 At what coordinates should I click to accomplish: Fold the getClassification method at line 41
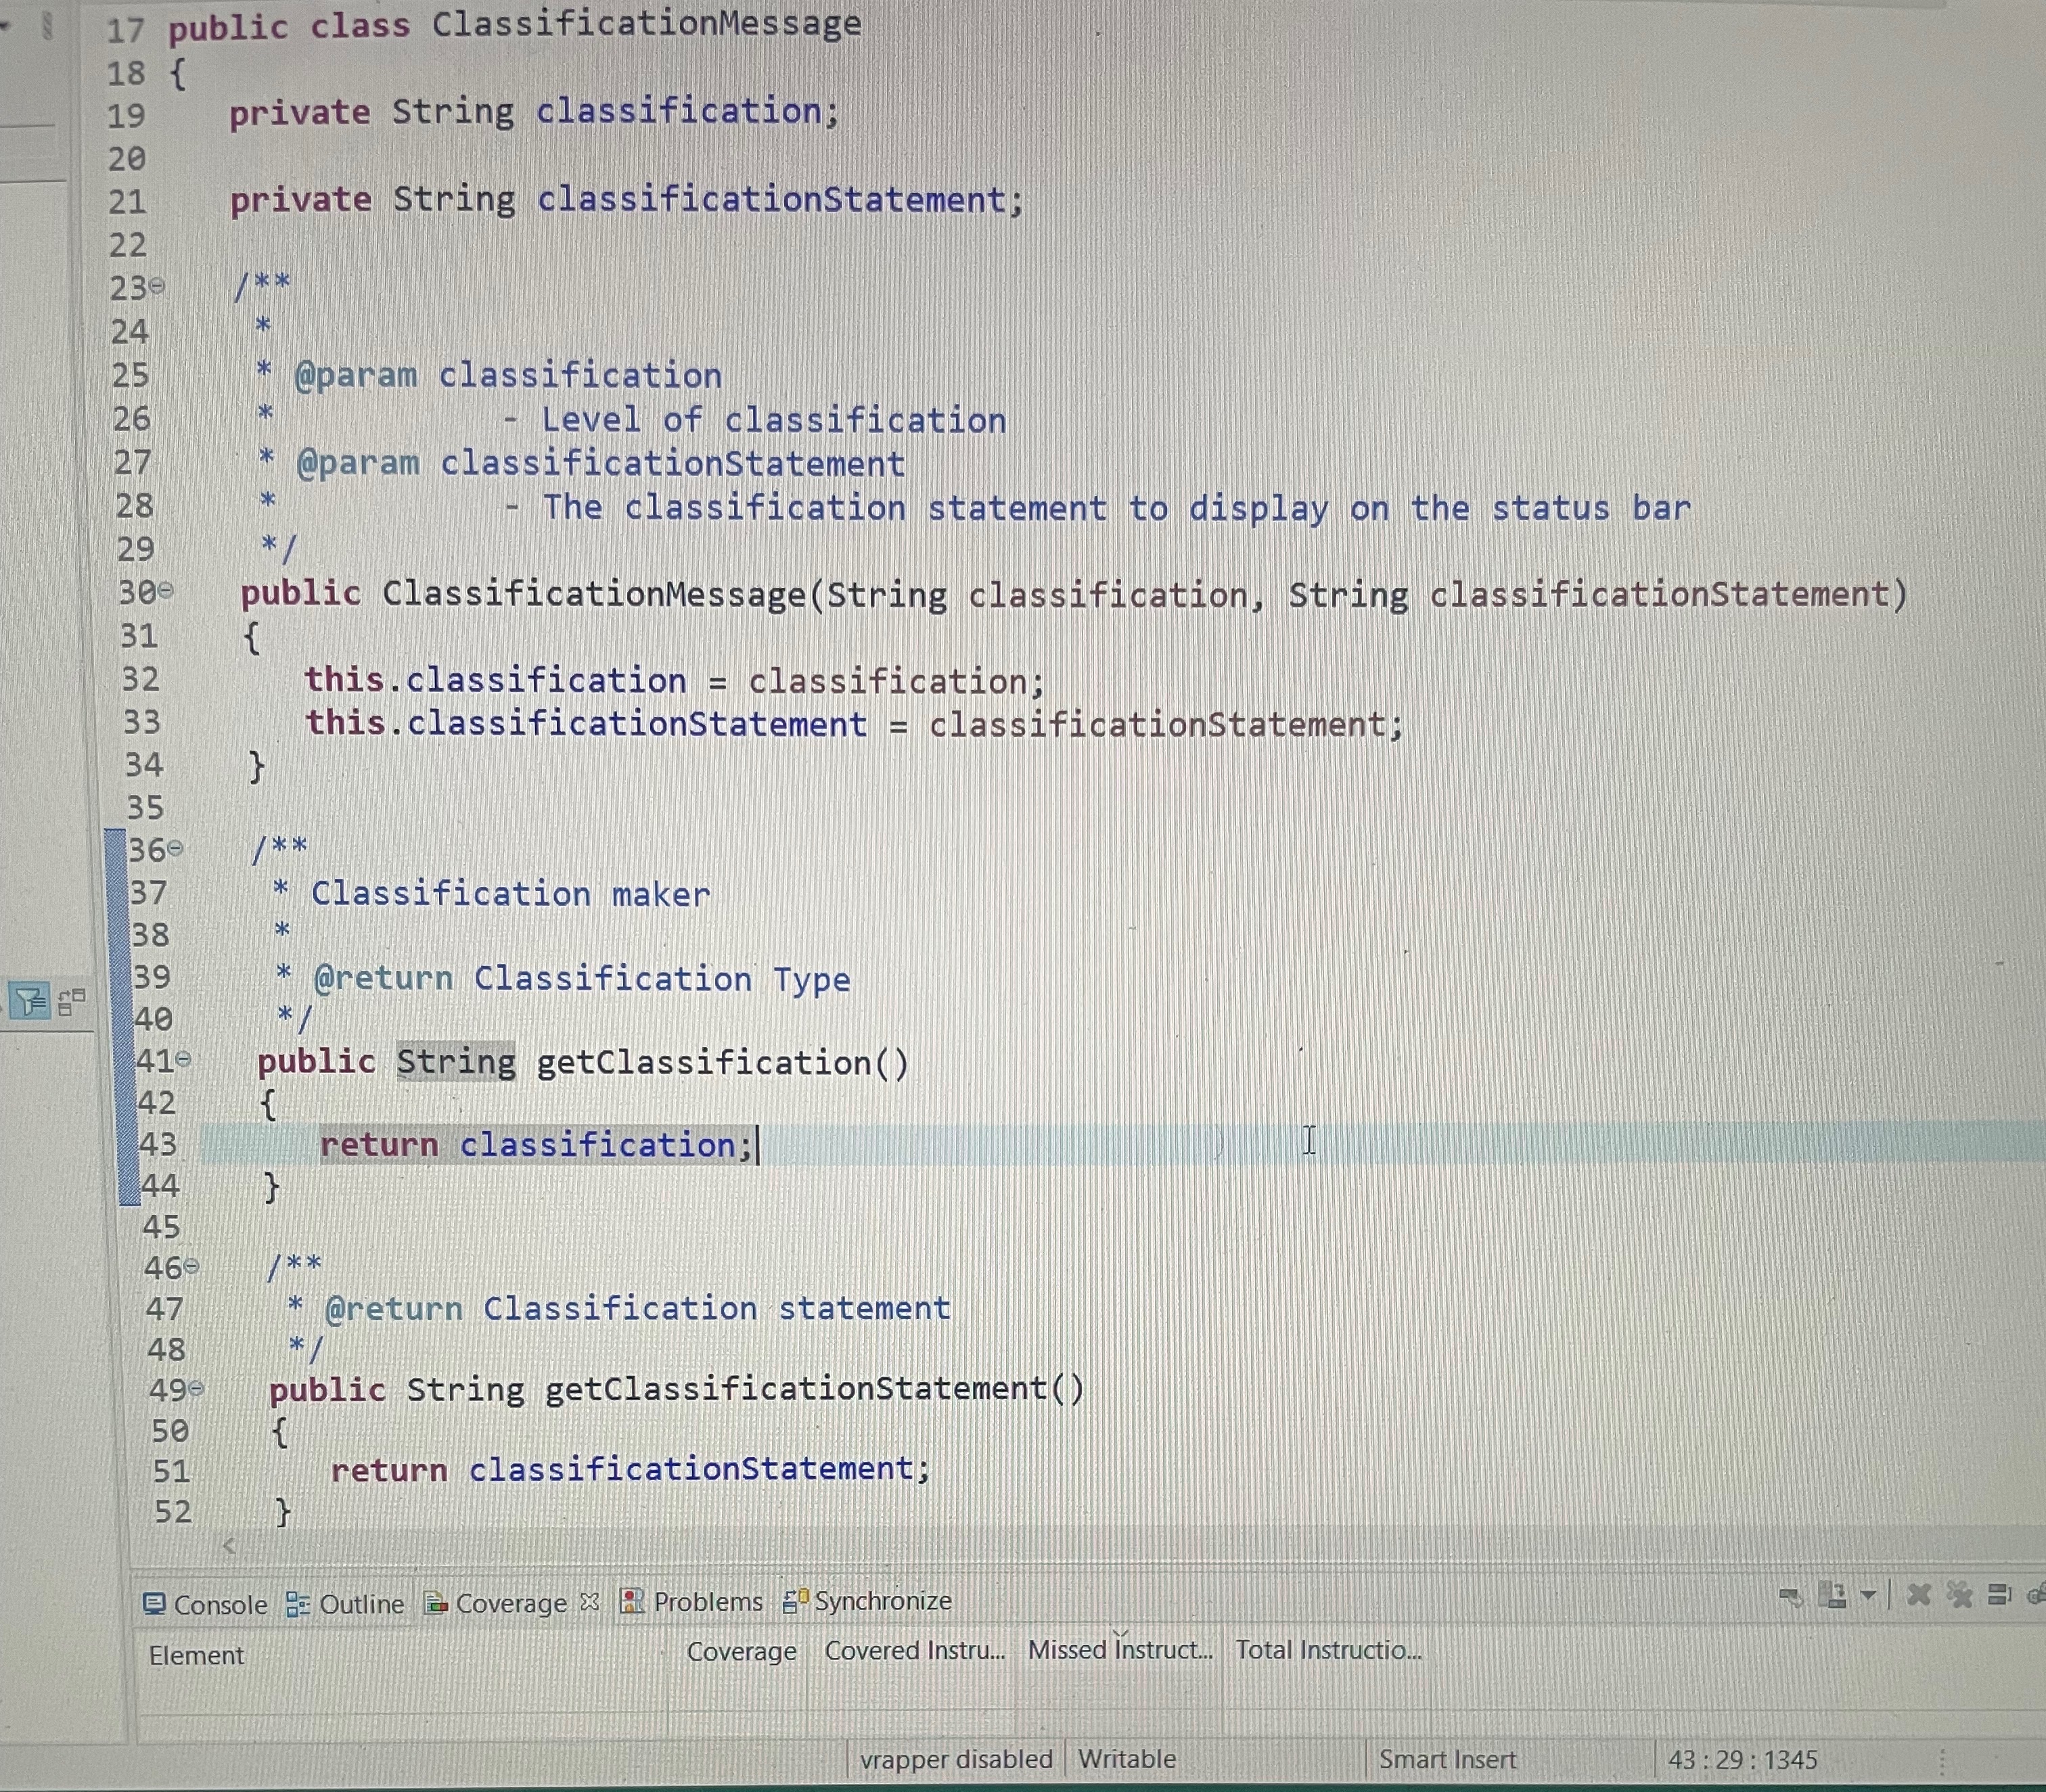[183, 1059]
